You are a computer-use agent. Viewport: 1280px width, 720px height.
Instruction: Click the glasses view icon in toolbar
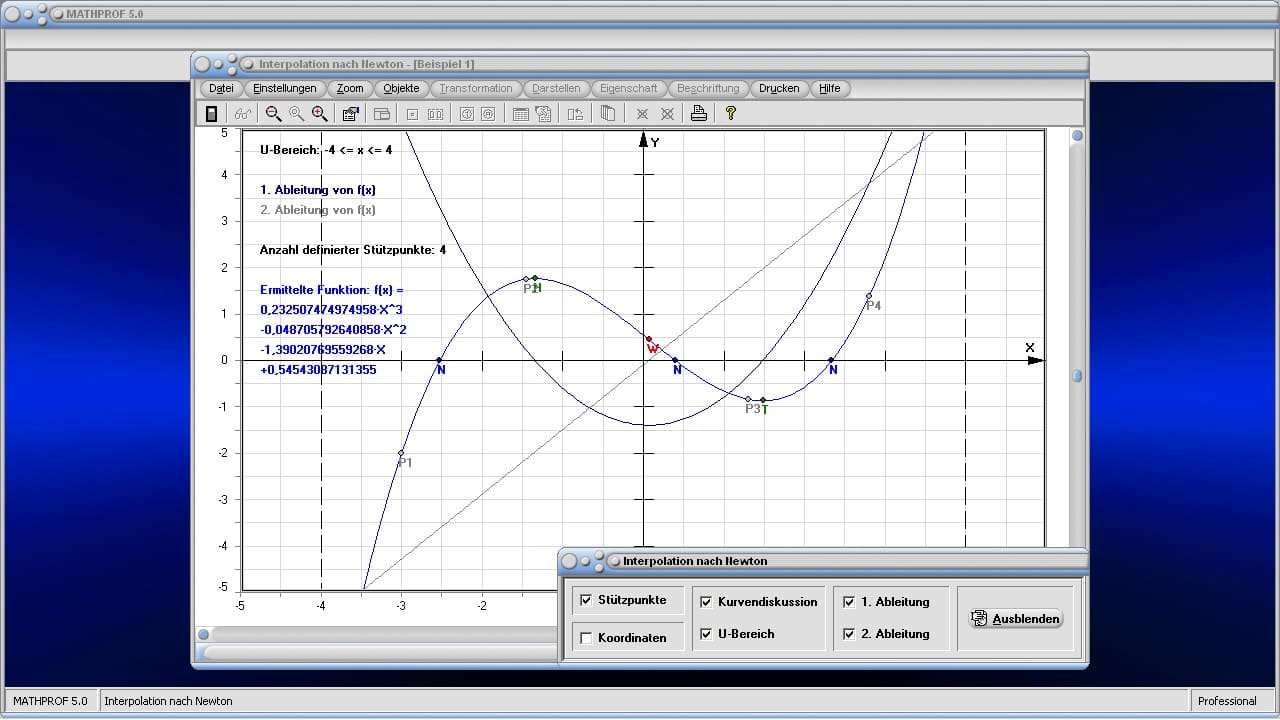coord(243,114)
